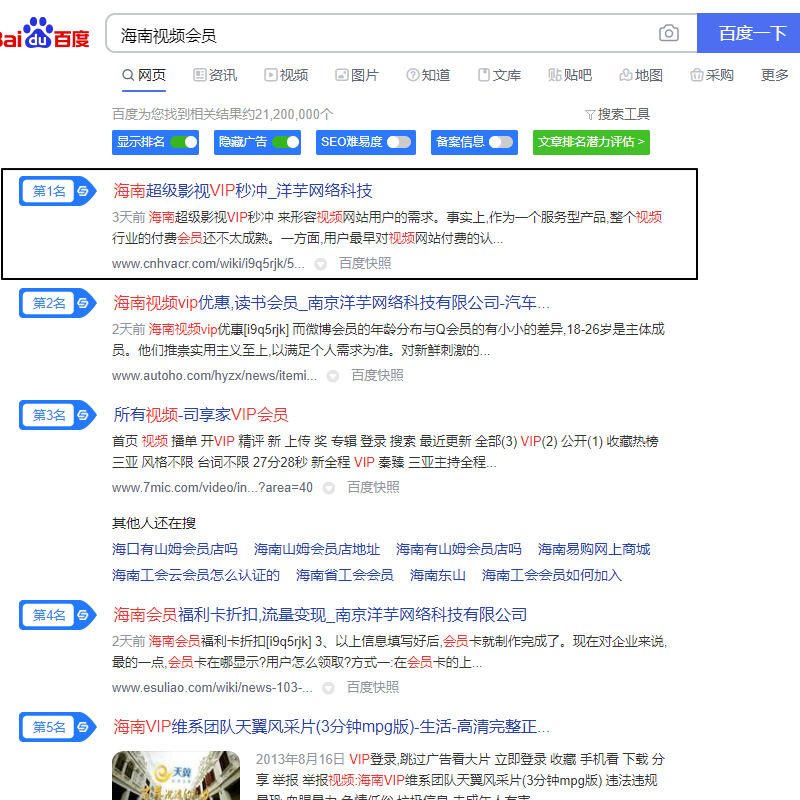The image size is (800, 800).
Task: Open result 海南视频vip优惠,读书会员
Action: [332, 303]
